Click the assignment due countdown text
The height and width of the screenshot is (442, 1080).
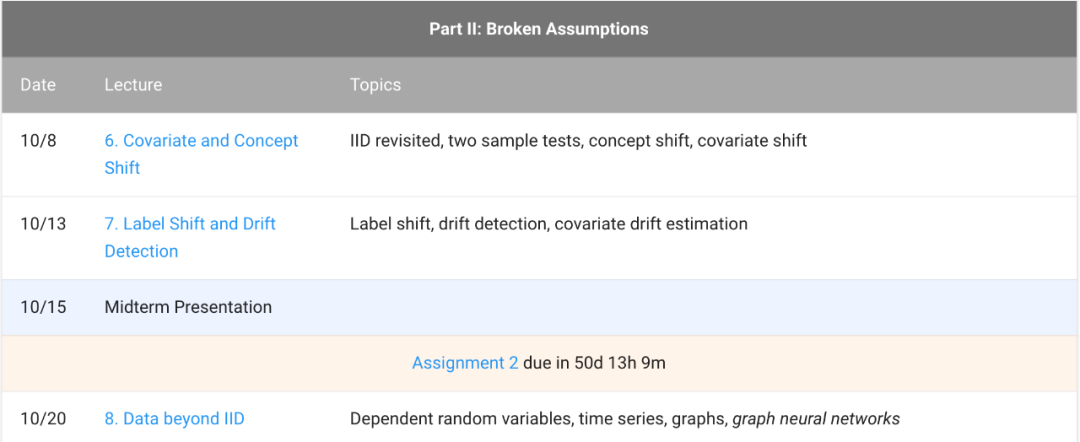(x=594, y=363)
